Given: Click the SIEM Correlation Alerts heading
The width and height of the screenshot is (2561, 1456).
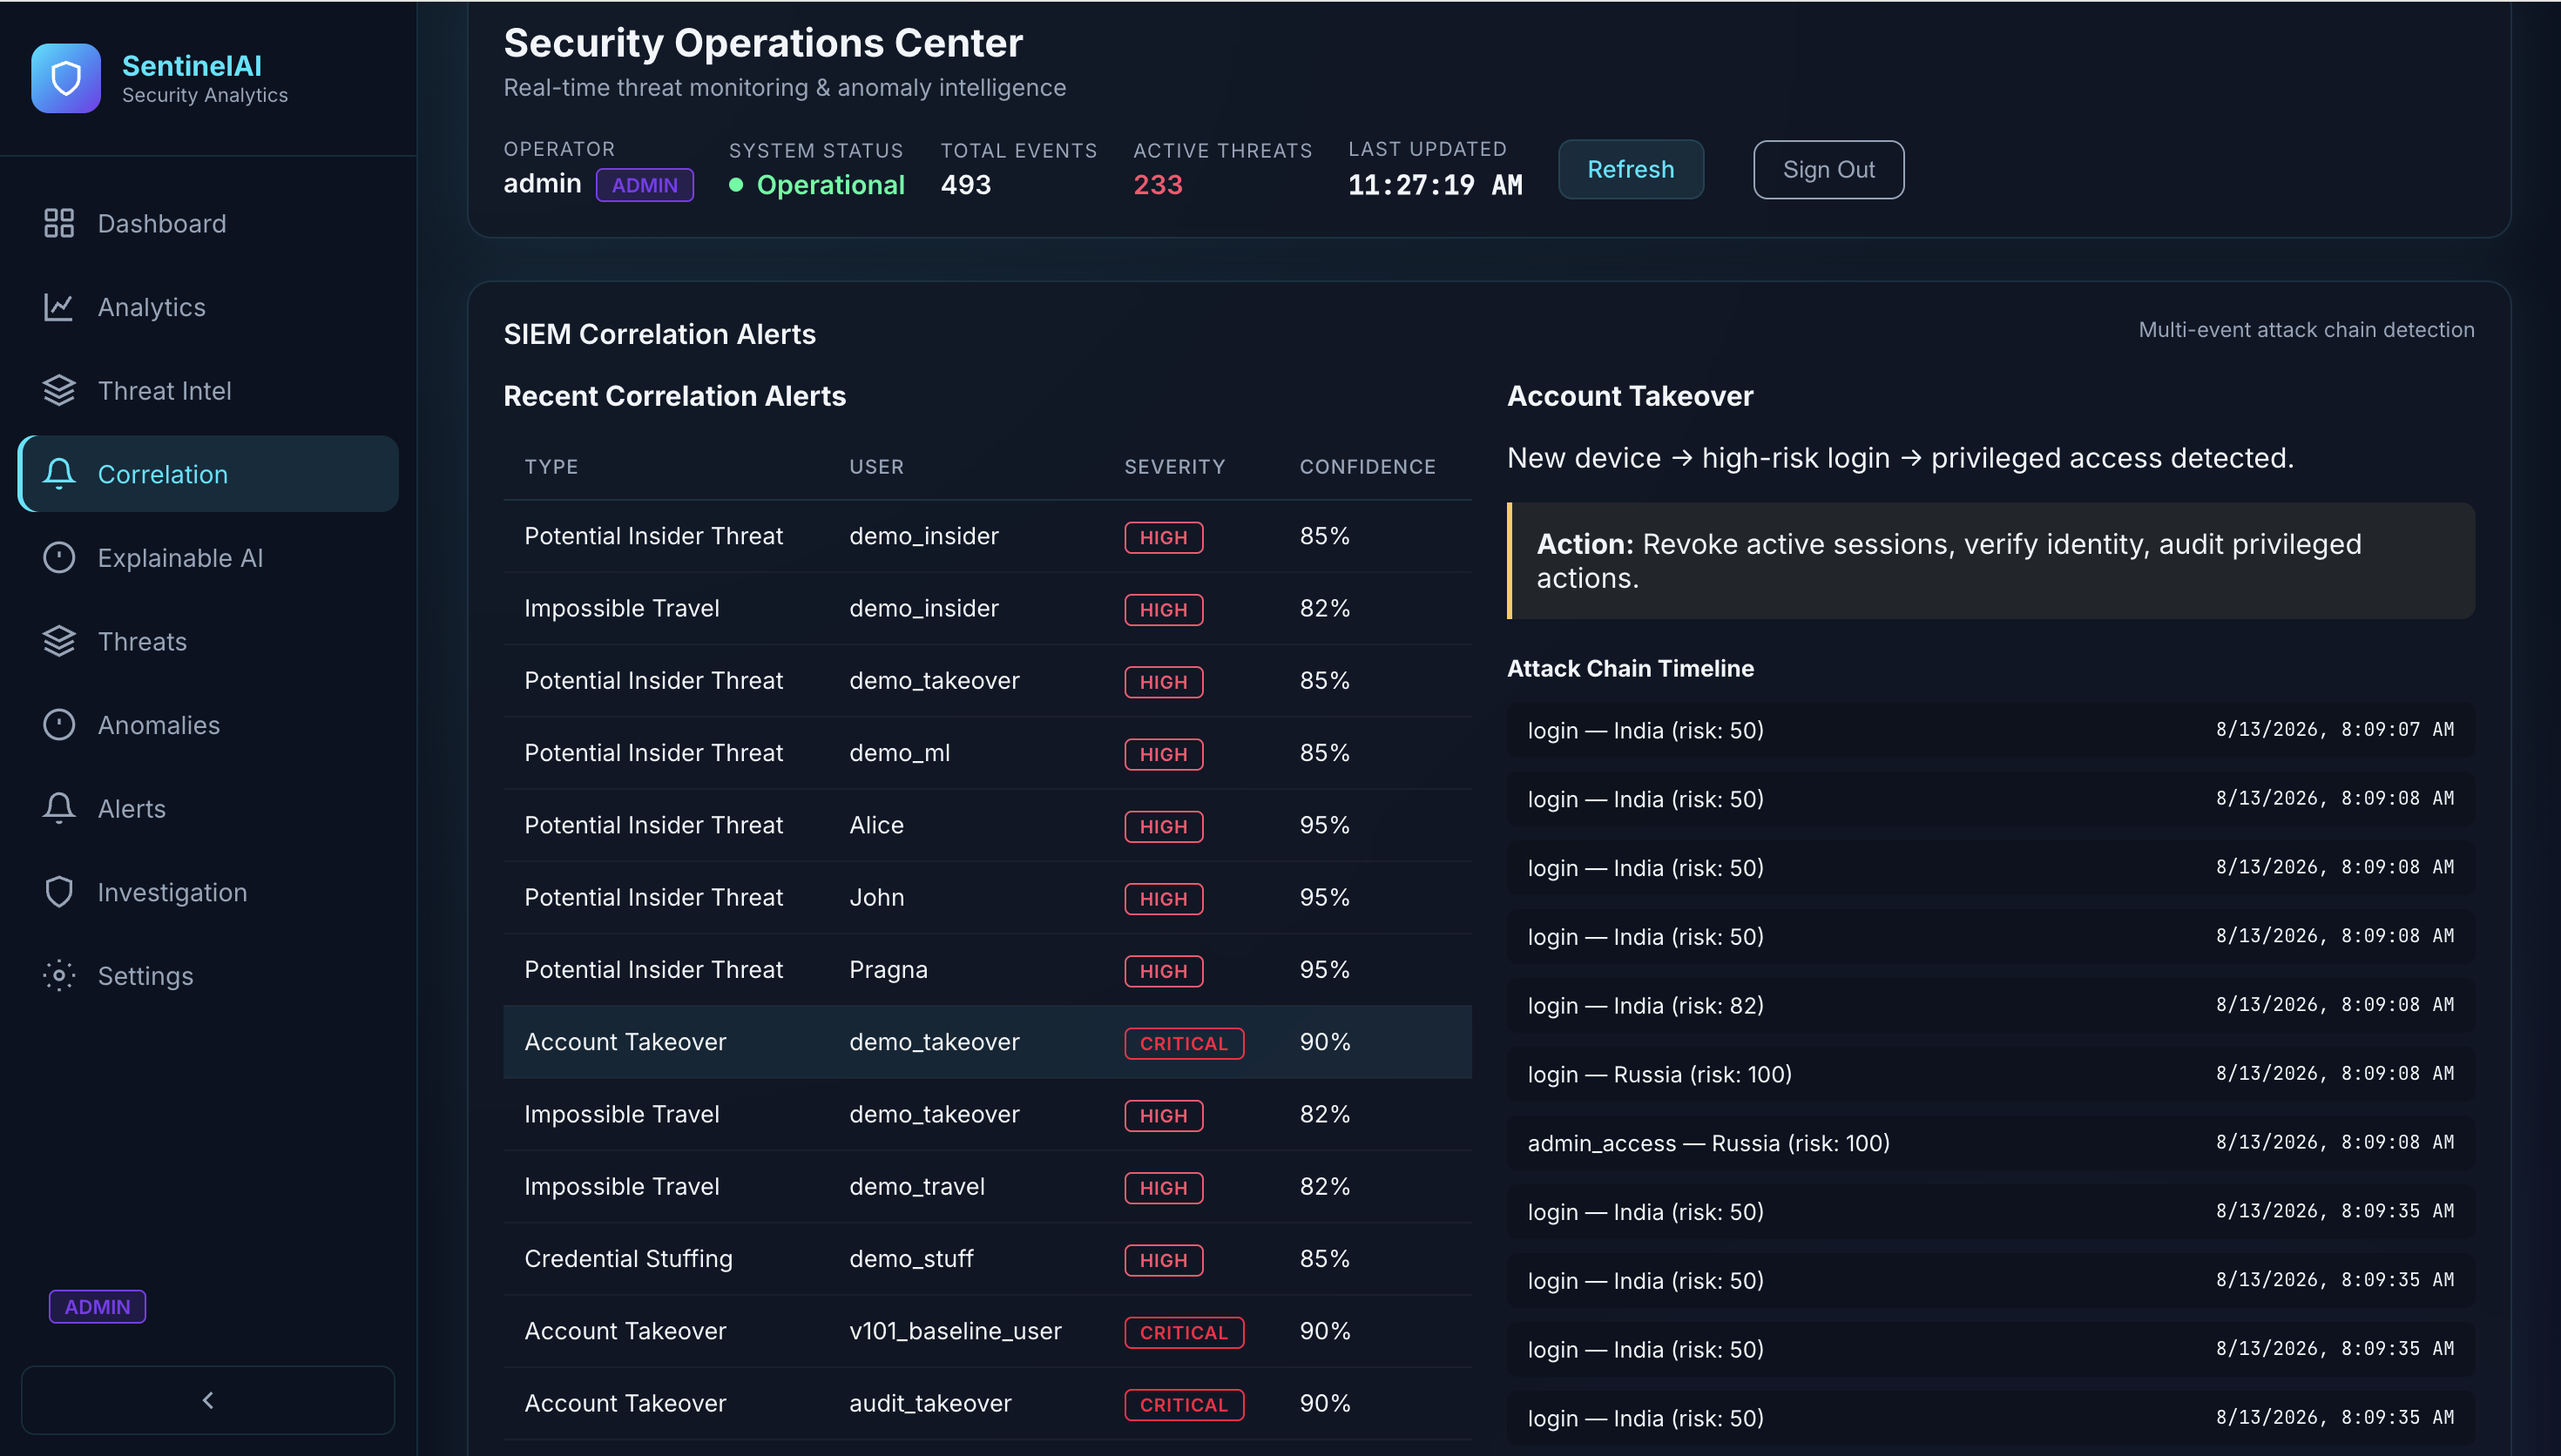Looking at the screenshot, I should 659,334.
